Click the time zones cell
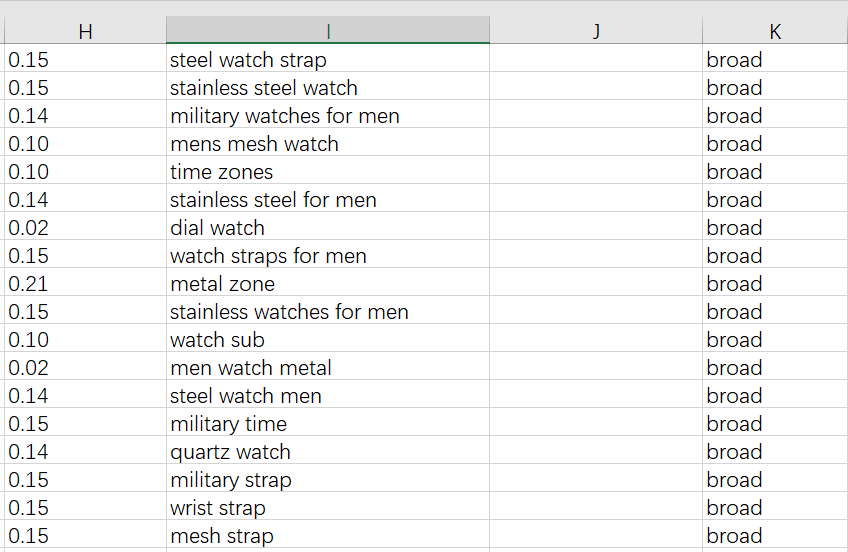Screen dimensions: 848x552 click(x=328, y=172)
